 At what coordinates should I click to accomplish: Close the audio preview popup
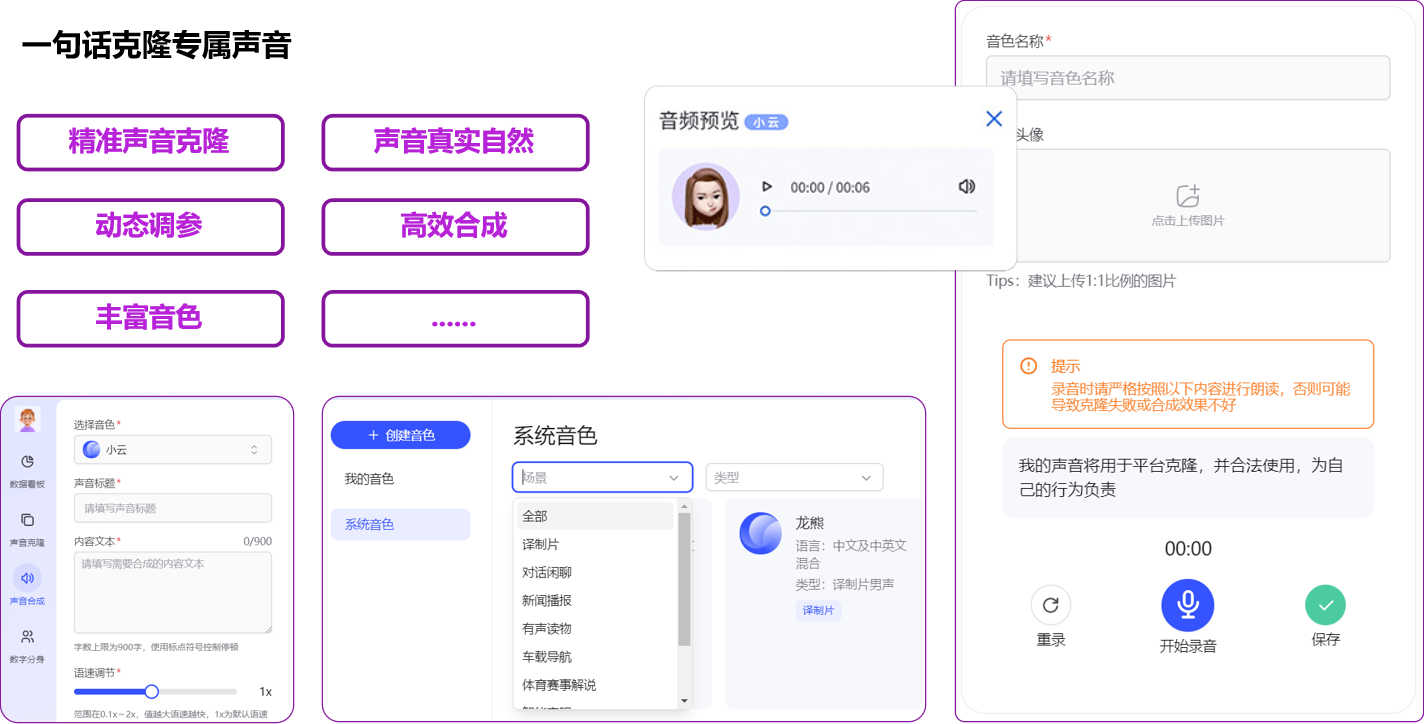pyautogui.click(x=993, y=119)
